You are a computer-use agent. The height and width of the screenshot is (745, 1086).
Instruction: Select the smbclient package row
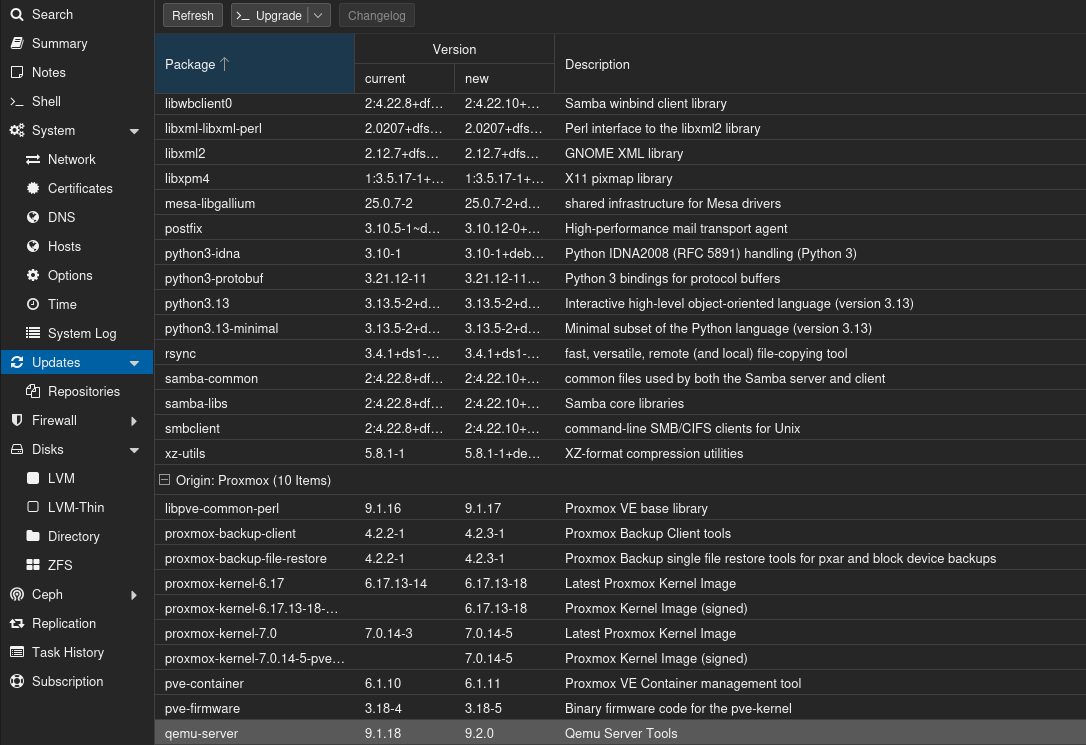[x=620, y=428]
